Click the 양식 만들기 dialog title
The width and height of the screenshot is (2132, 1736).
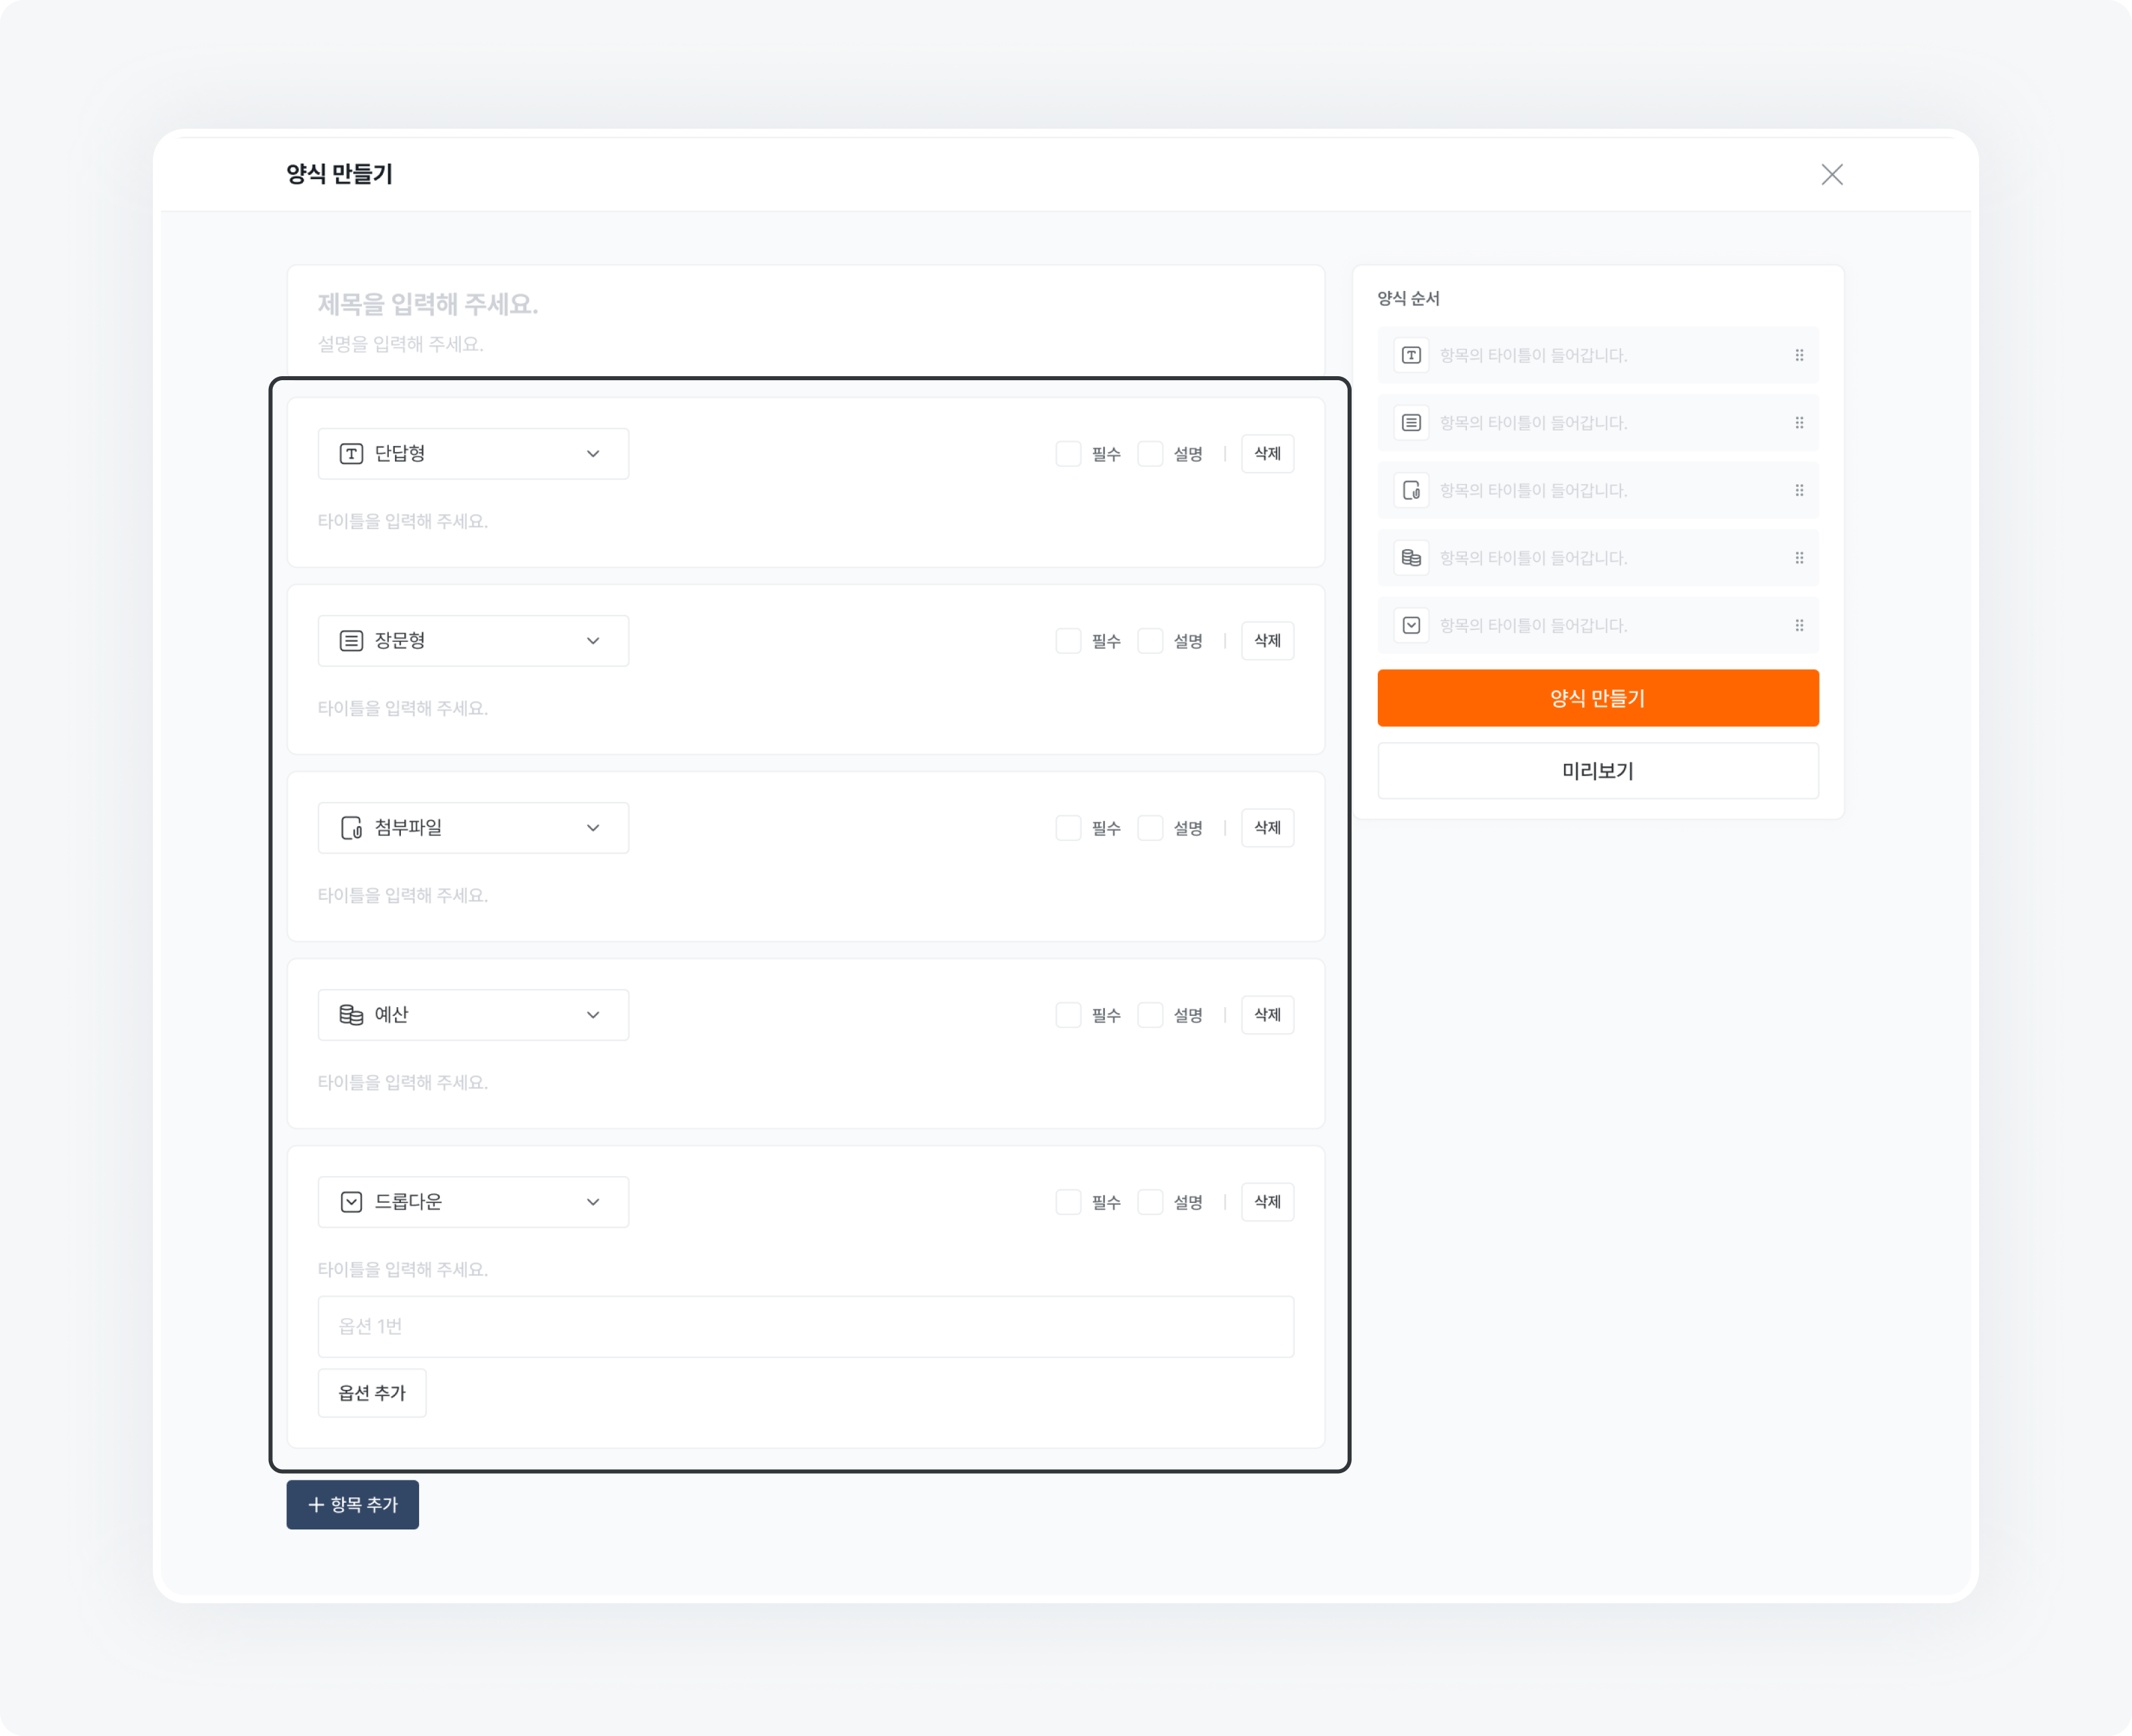[x=340, y=174]
